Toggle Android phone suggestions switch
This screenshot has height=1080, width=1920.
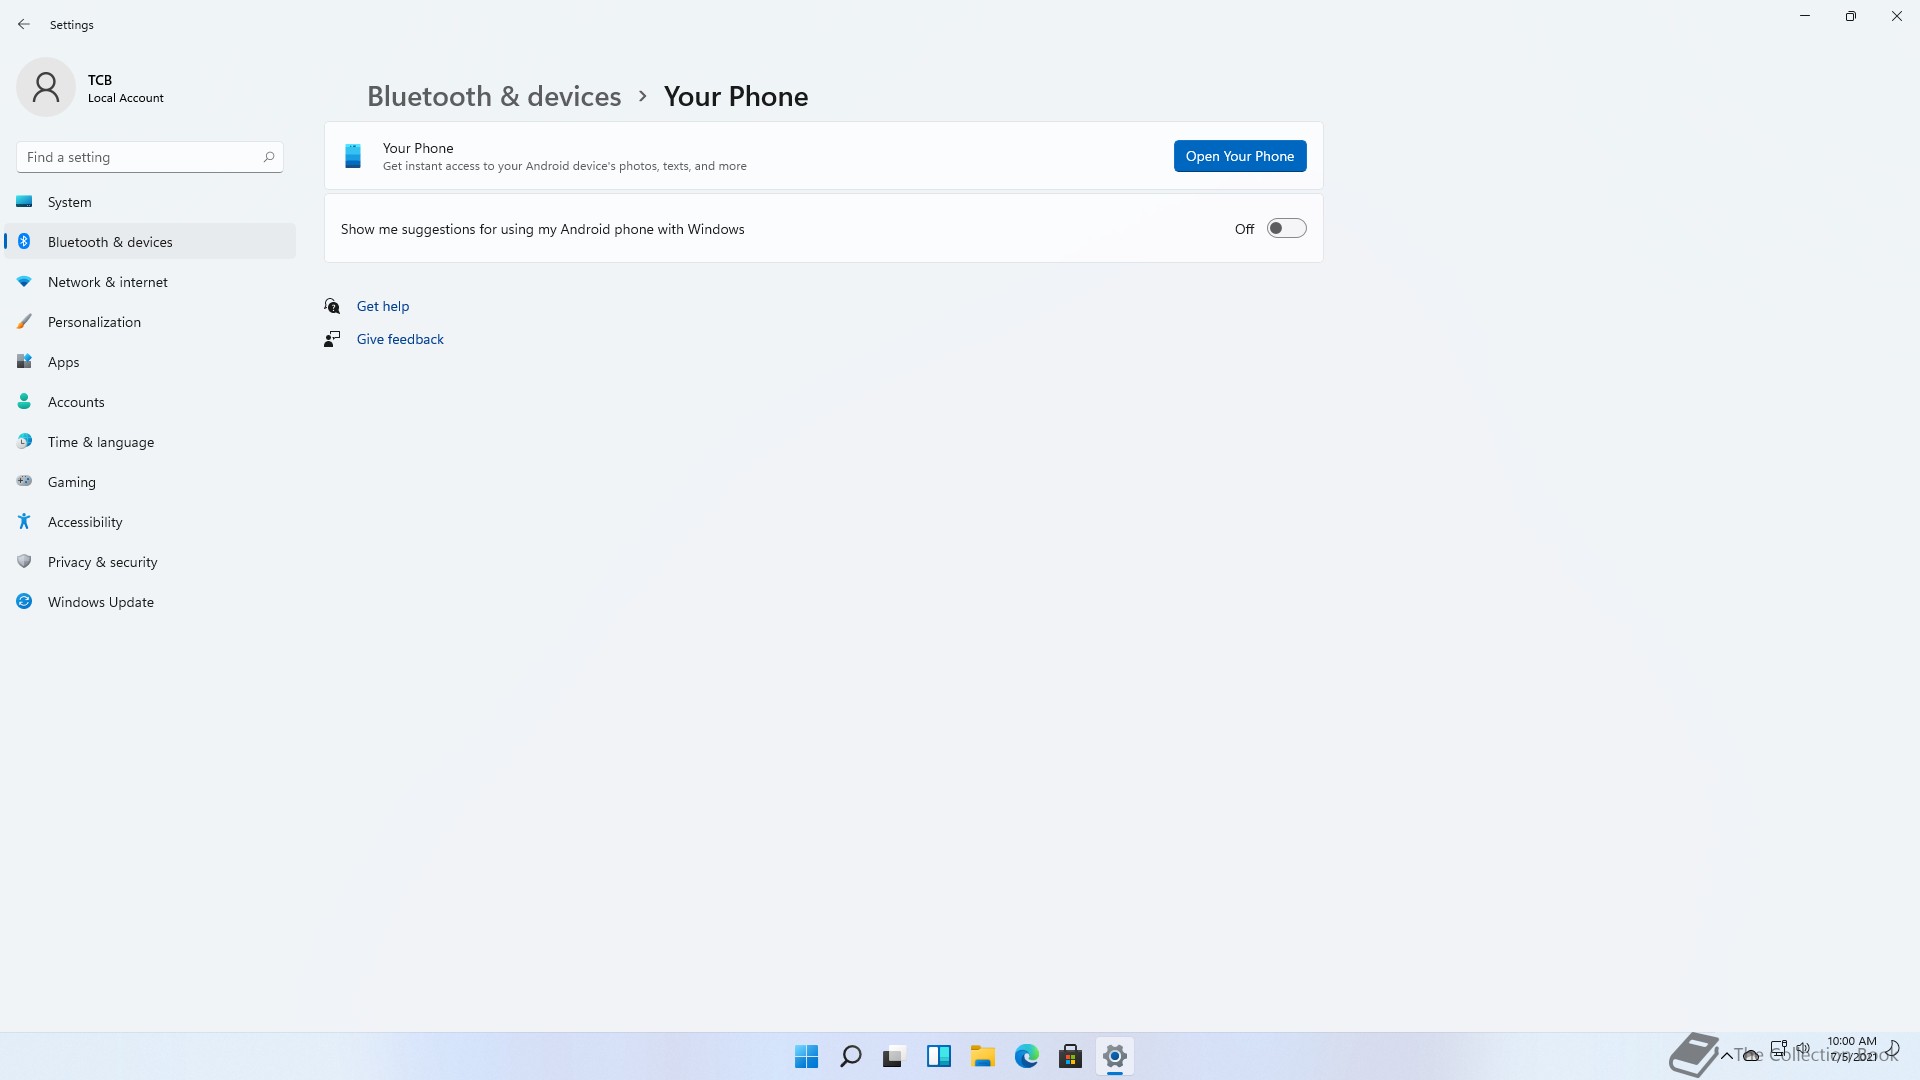click(1286, 228)
